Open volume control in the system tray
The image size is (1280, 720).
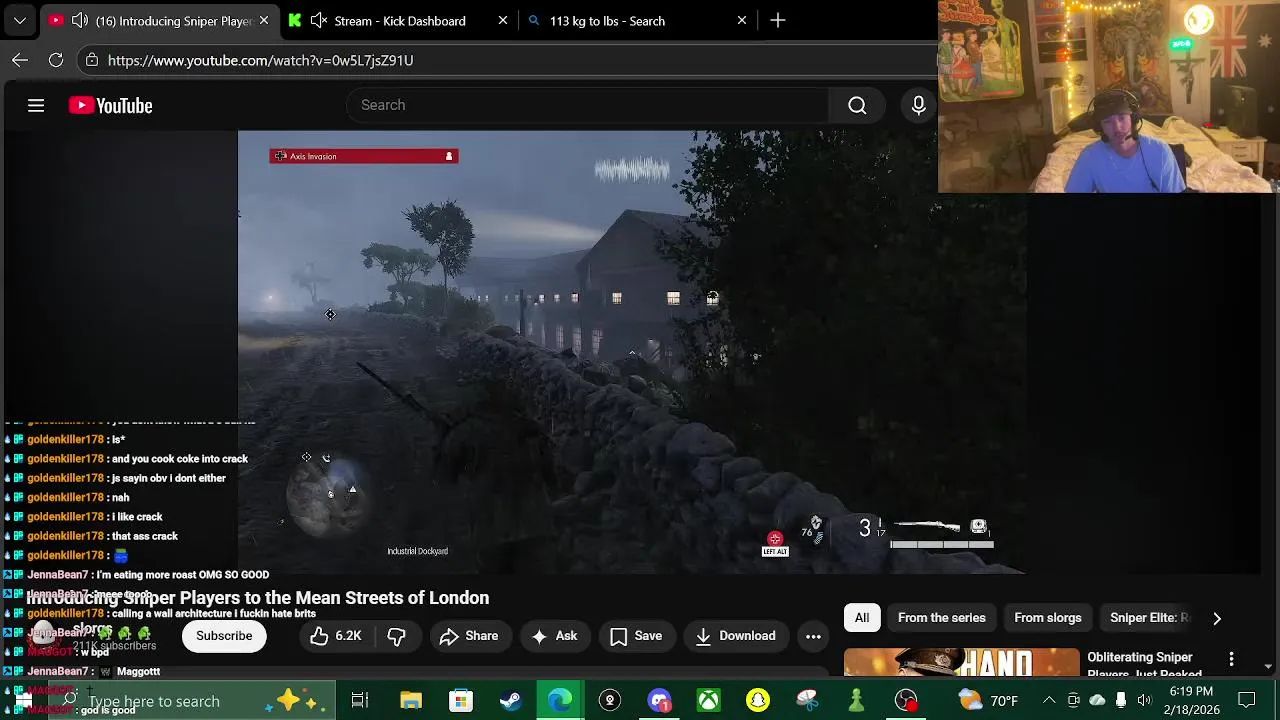[x=1144, y=701]
